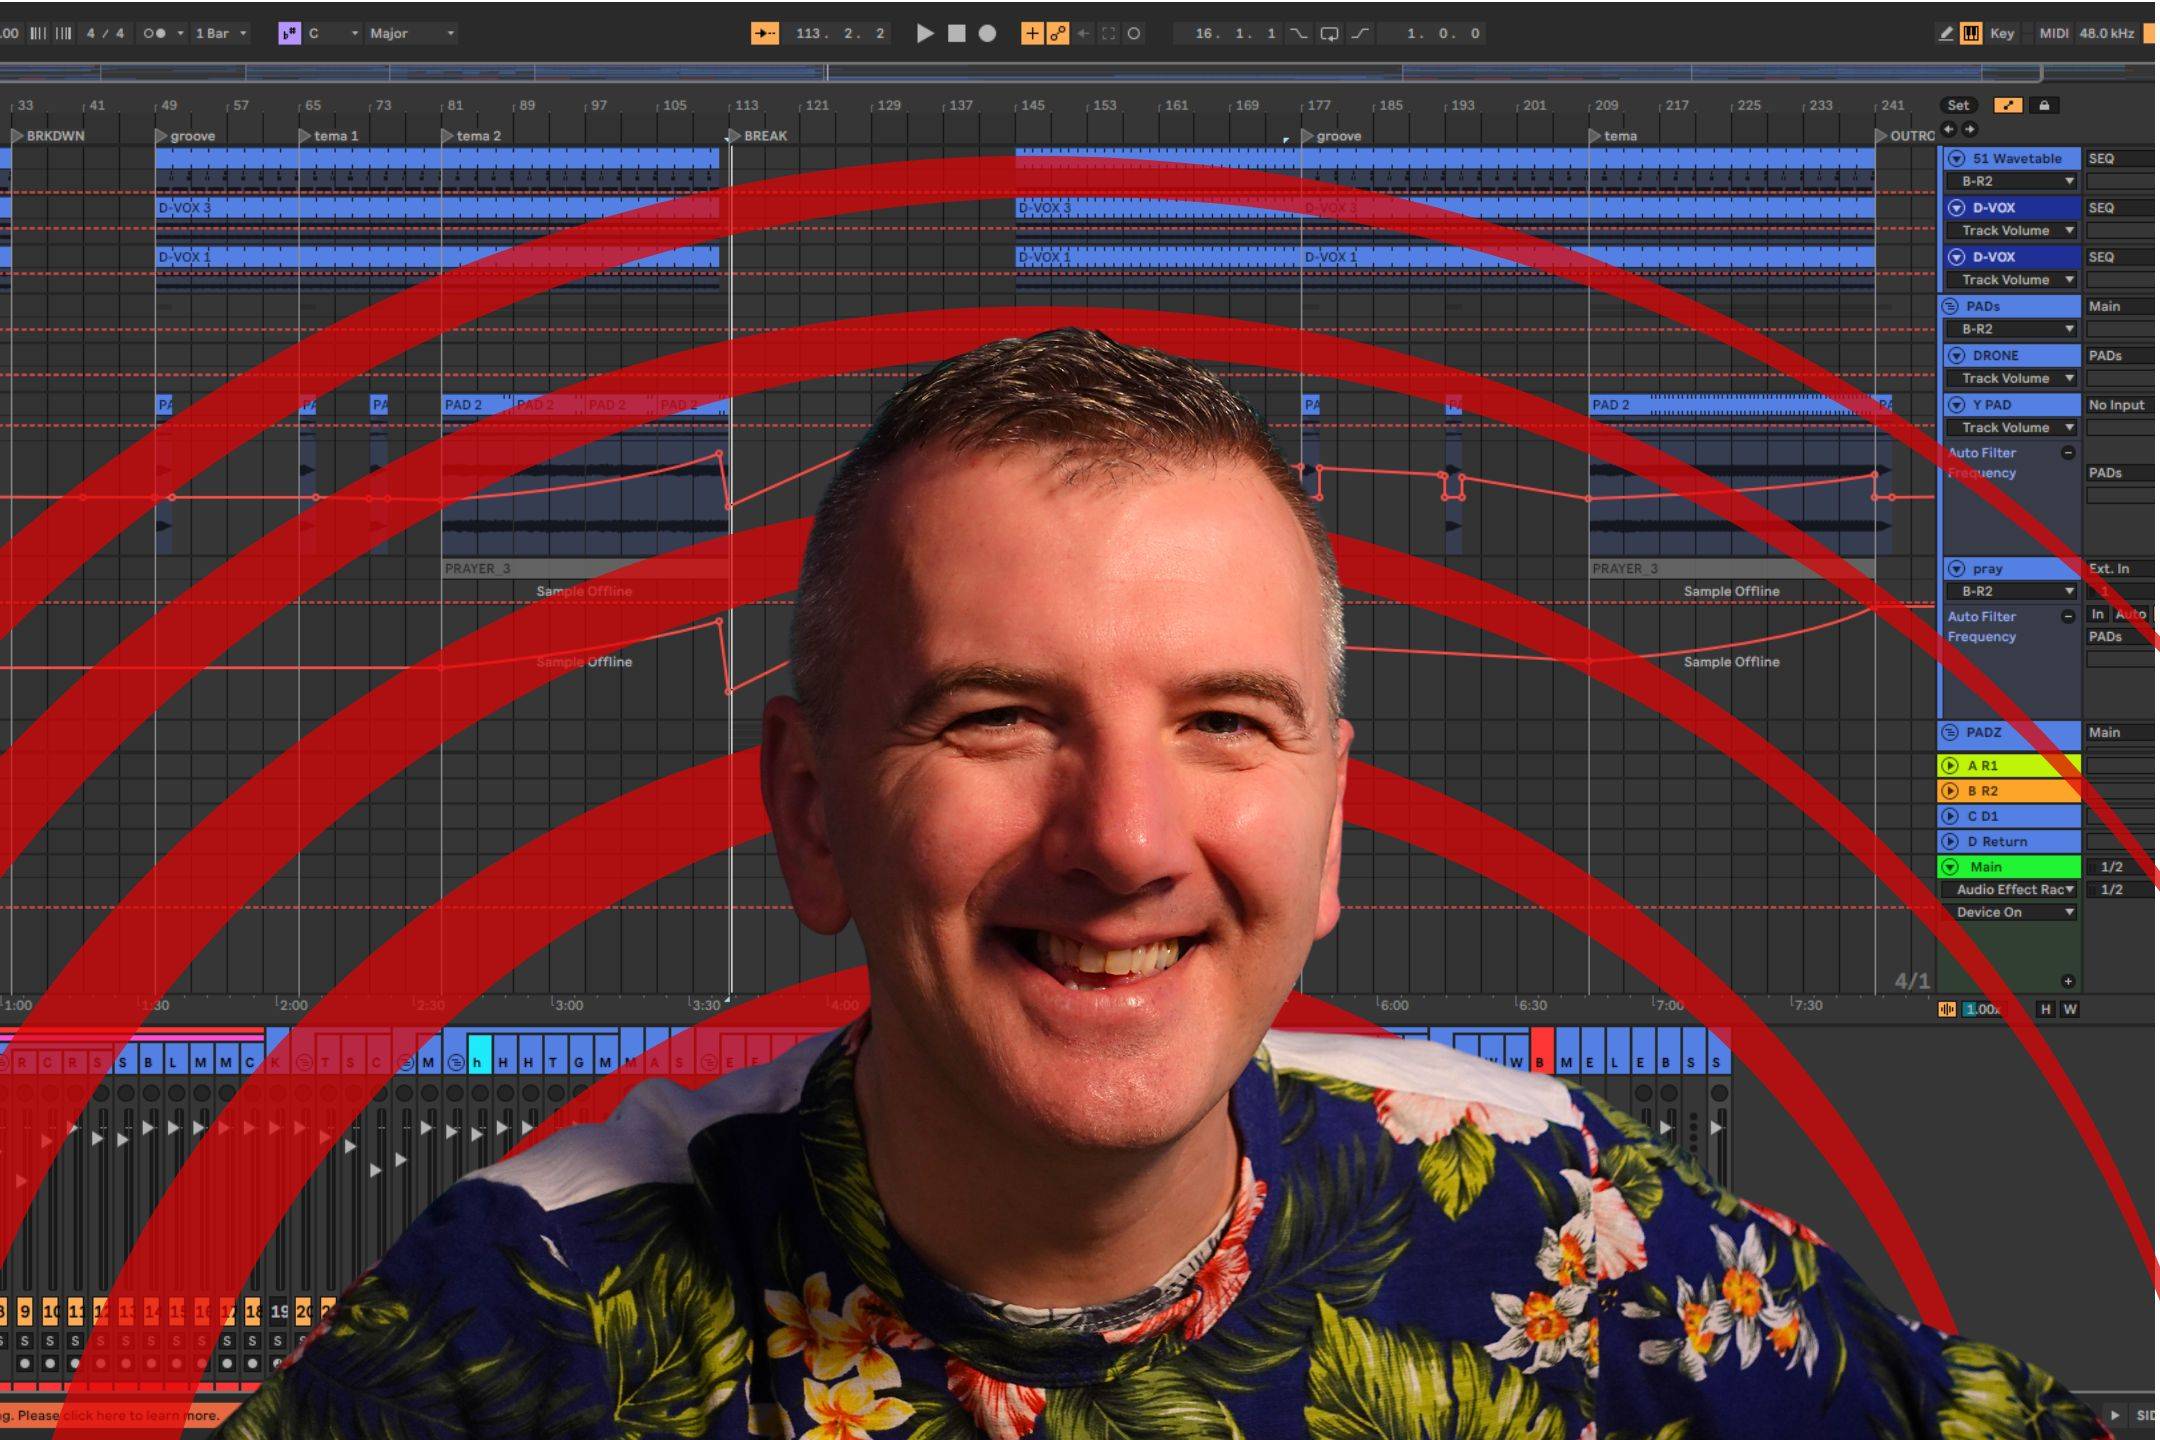Unfold the A R1 return track
2160x1440 pixels.
click(x=1949, y=766)
